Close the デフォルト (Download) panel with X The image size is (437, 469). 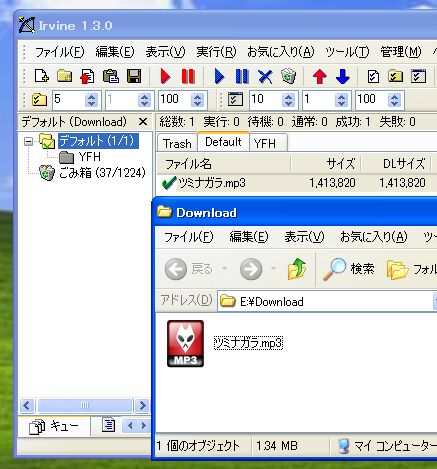(143, 122)
